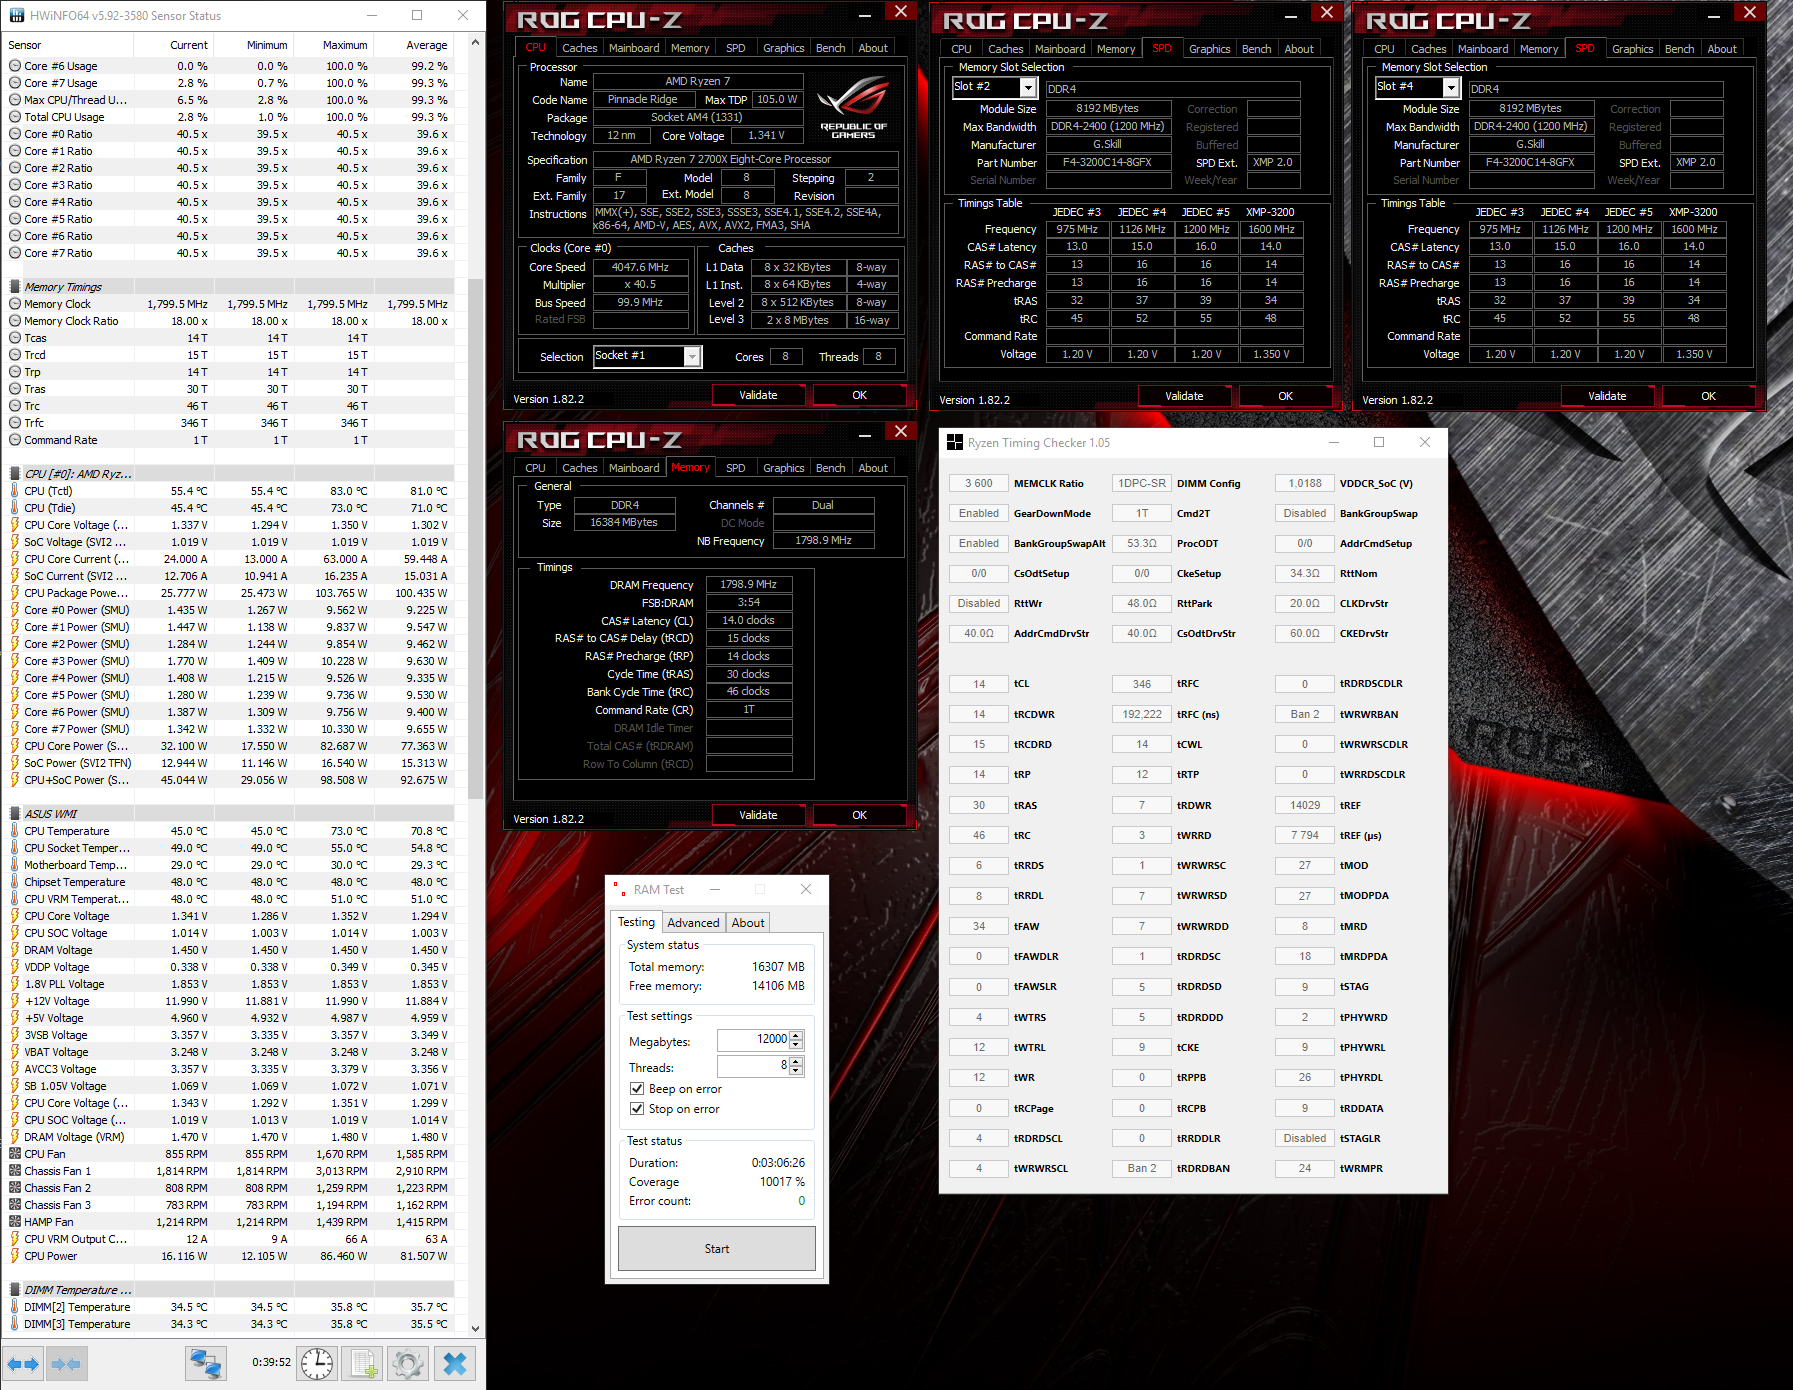Click the tREF value '14029'

(1305, 806)
